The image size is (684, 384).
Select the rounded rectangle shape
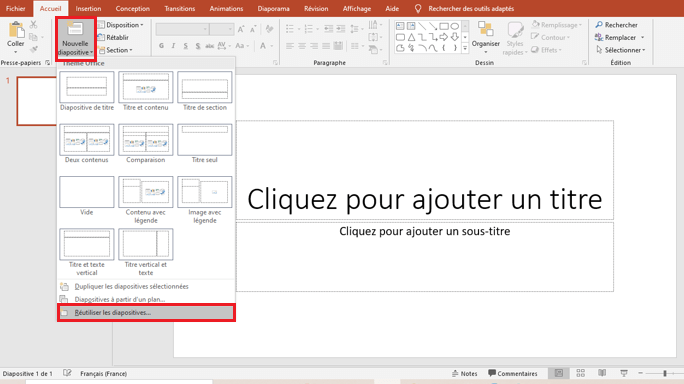coord(400,37)
